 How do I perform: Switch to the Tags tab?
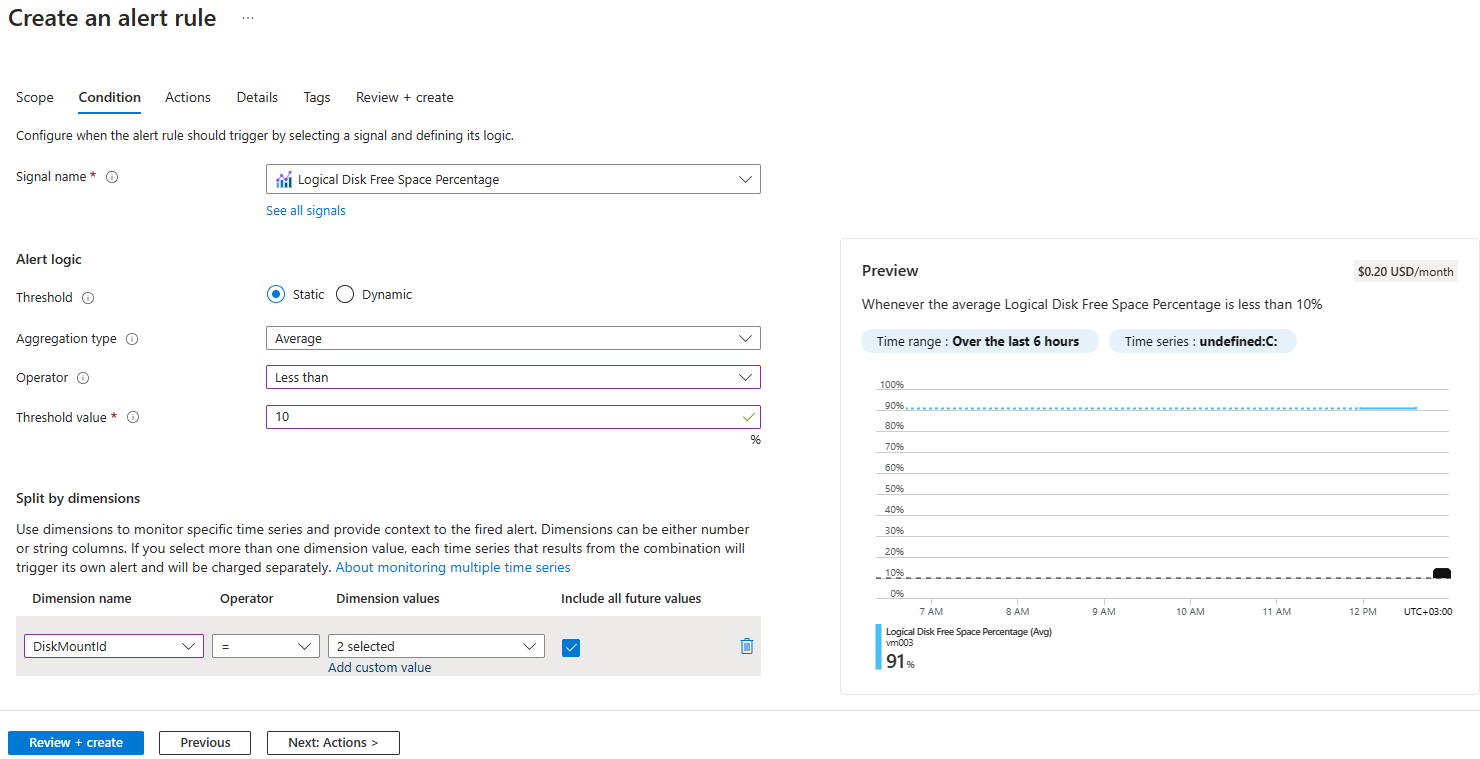(316, 97)
